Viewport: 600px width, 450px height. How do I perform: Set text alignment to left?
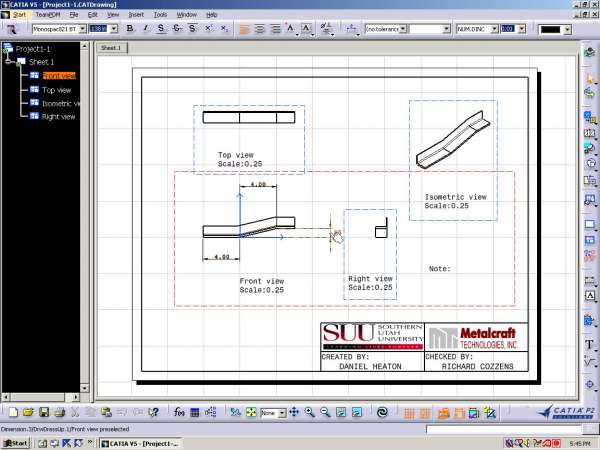point(244,29)
